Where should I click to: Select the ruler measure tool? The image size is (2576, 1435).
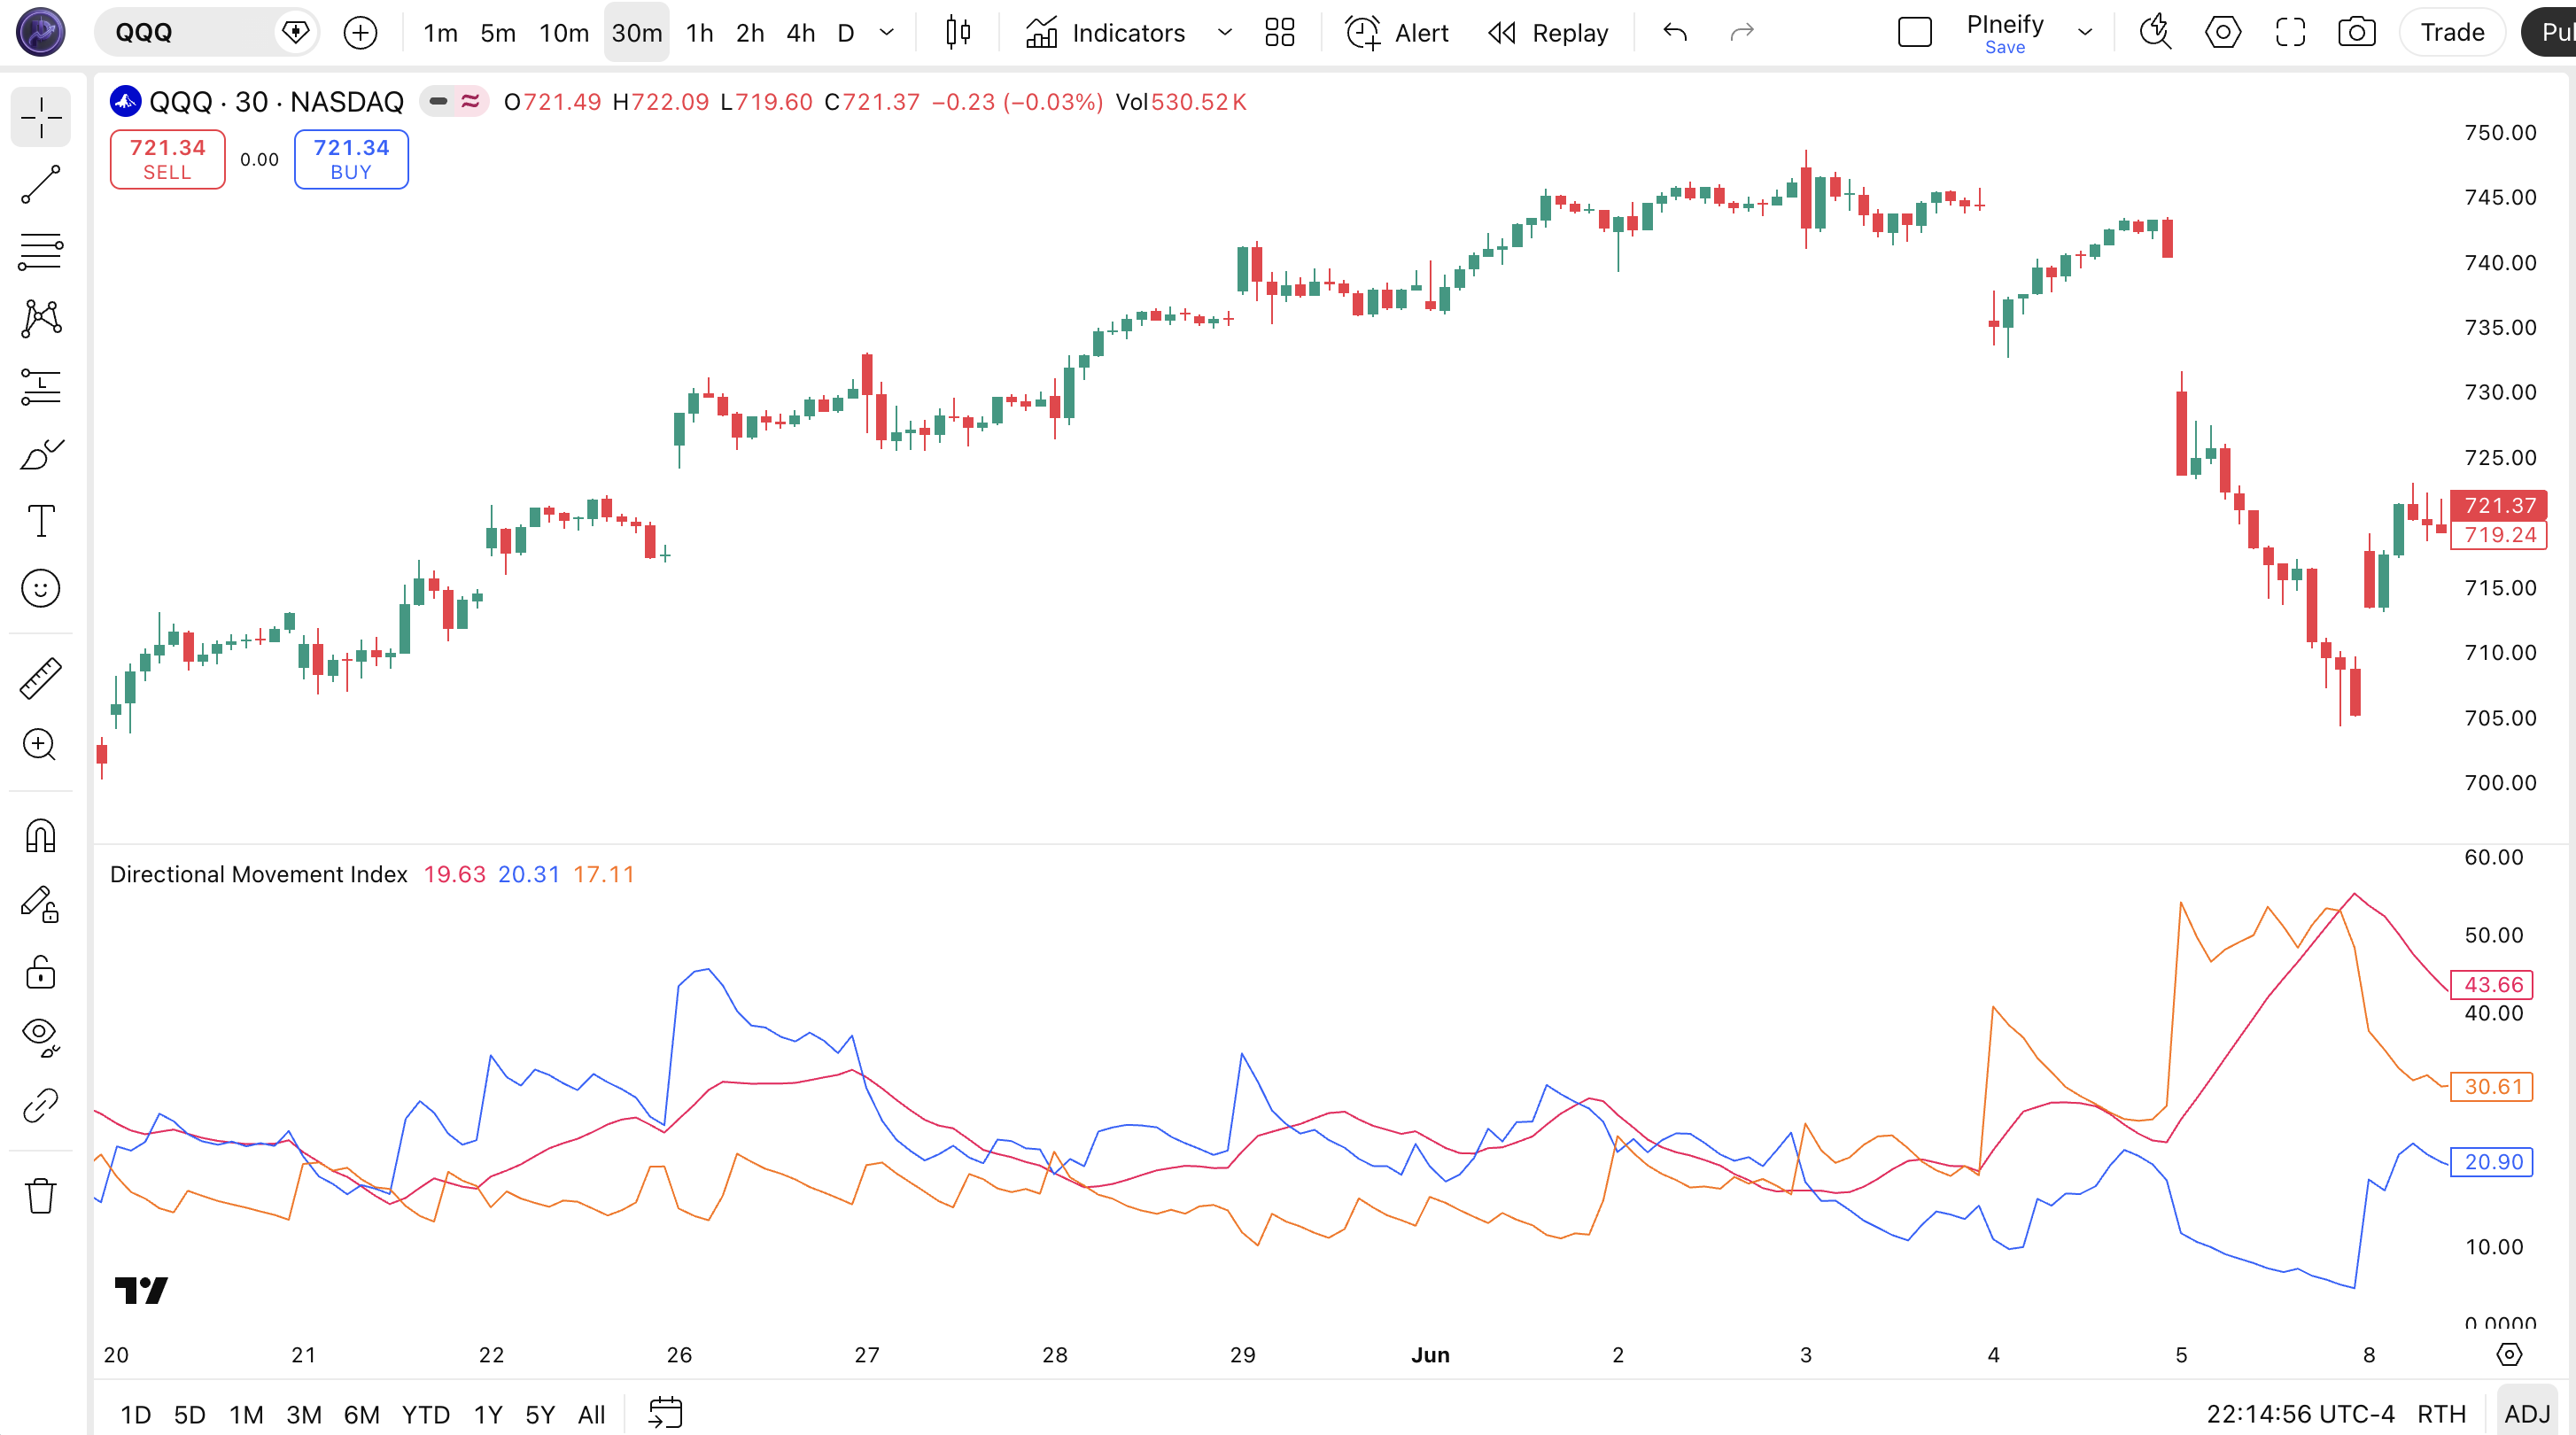point(41,678)
